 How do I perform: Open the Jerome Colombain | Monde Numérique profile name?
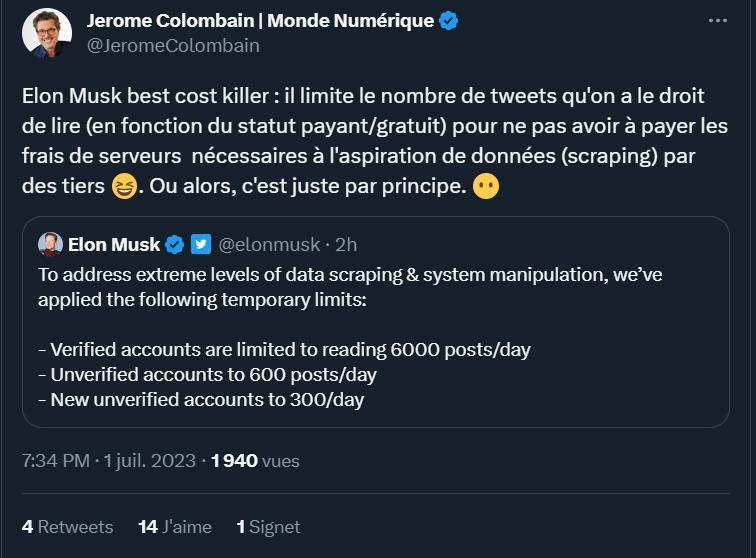click(x=261, y=21)
